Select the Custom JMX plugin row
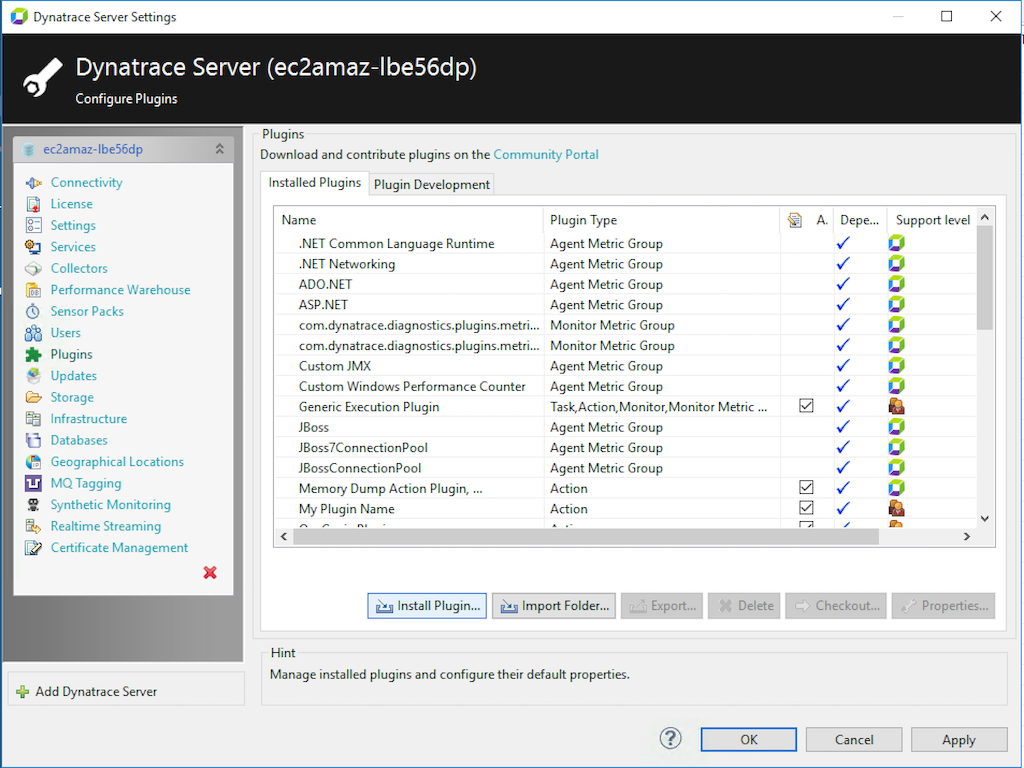This screenshot has width=1024, height=768. pos(625,366)
